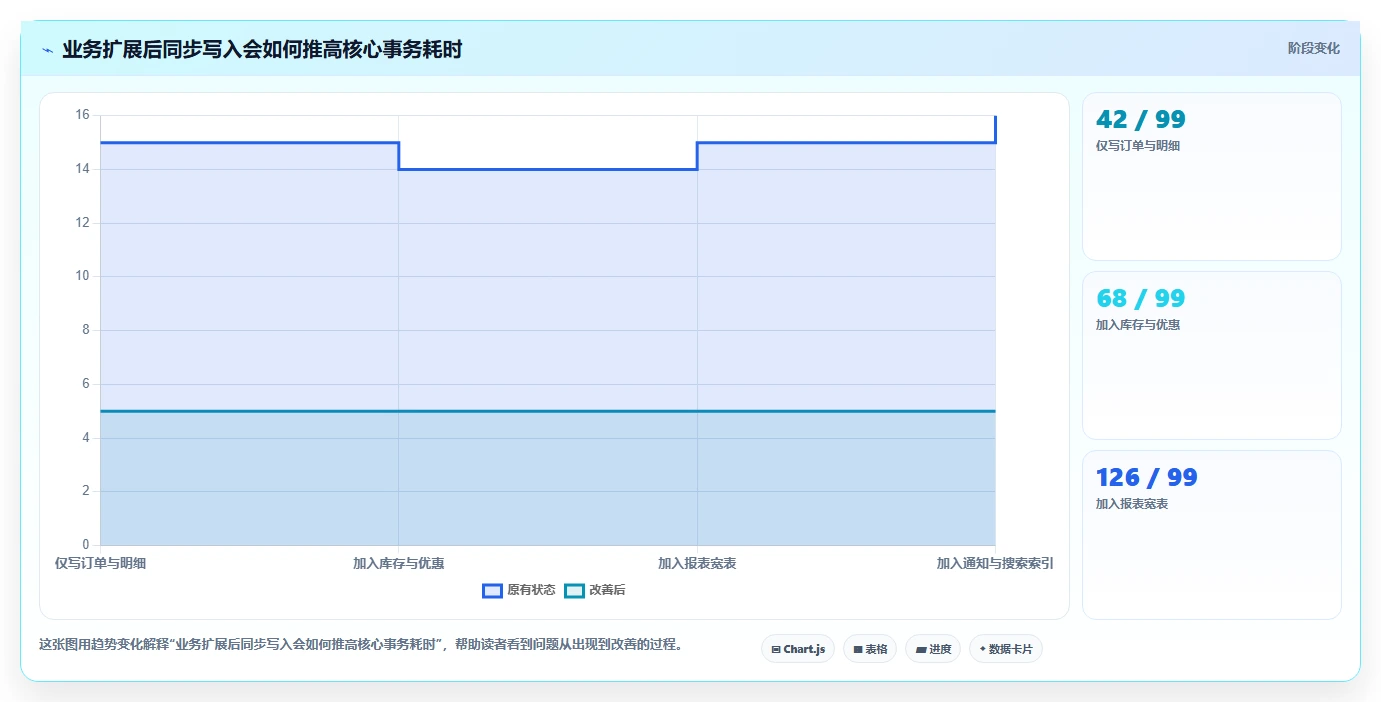Open the 68 / 99 加入库存与优惠 card
The height and width of the screenshot is (702, 1381).
click(x=1211, y=355)
